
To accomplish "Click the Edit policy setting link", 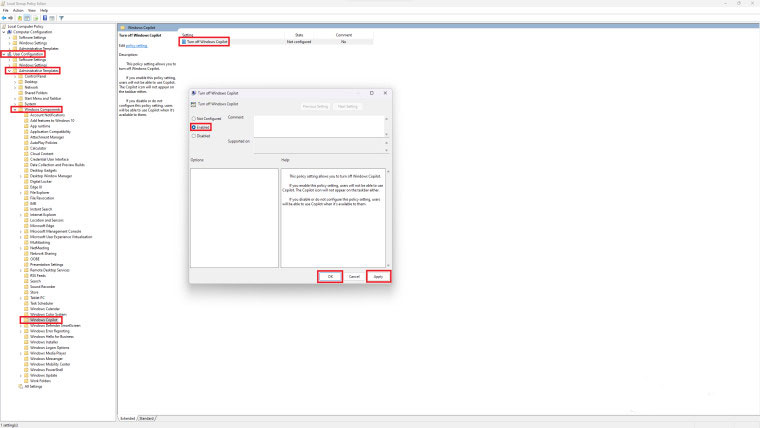I will (x=137, y=46).
